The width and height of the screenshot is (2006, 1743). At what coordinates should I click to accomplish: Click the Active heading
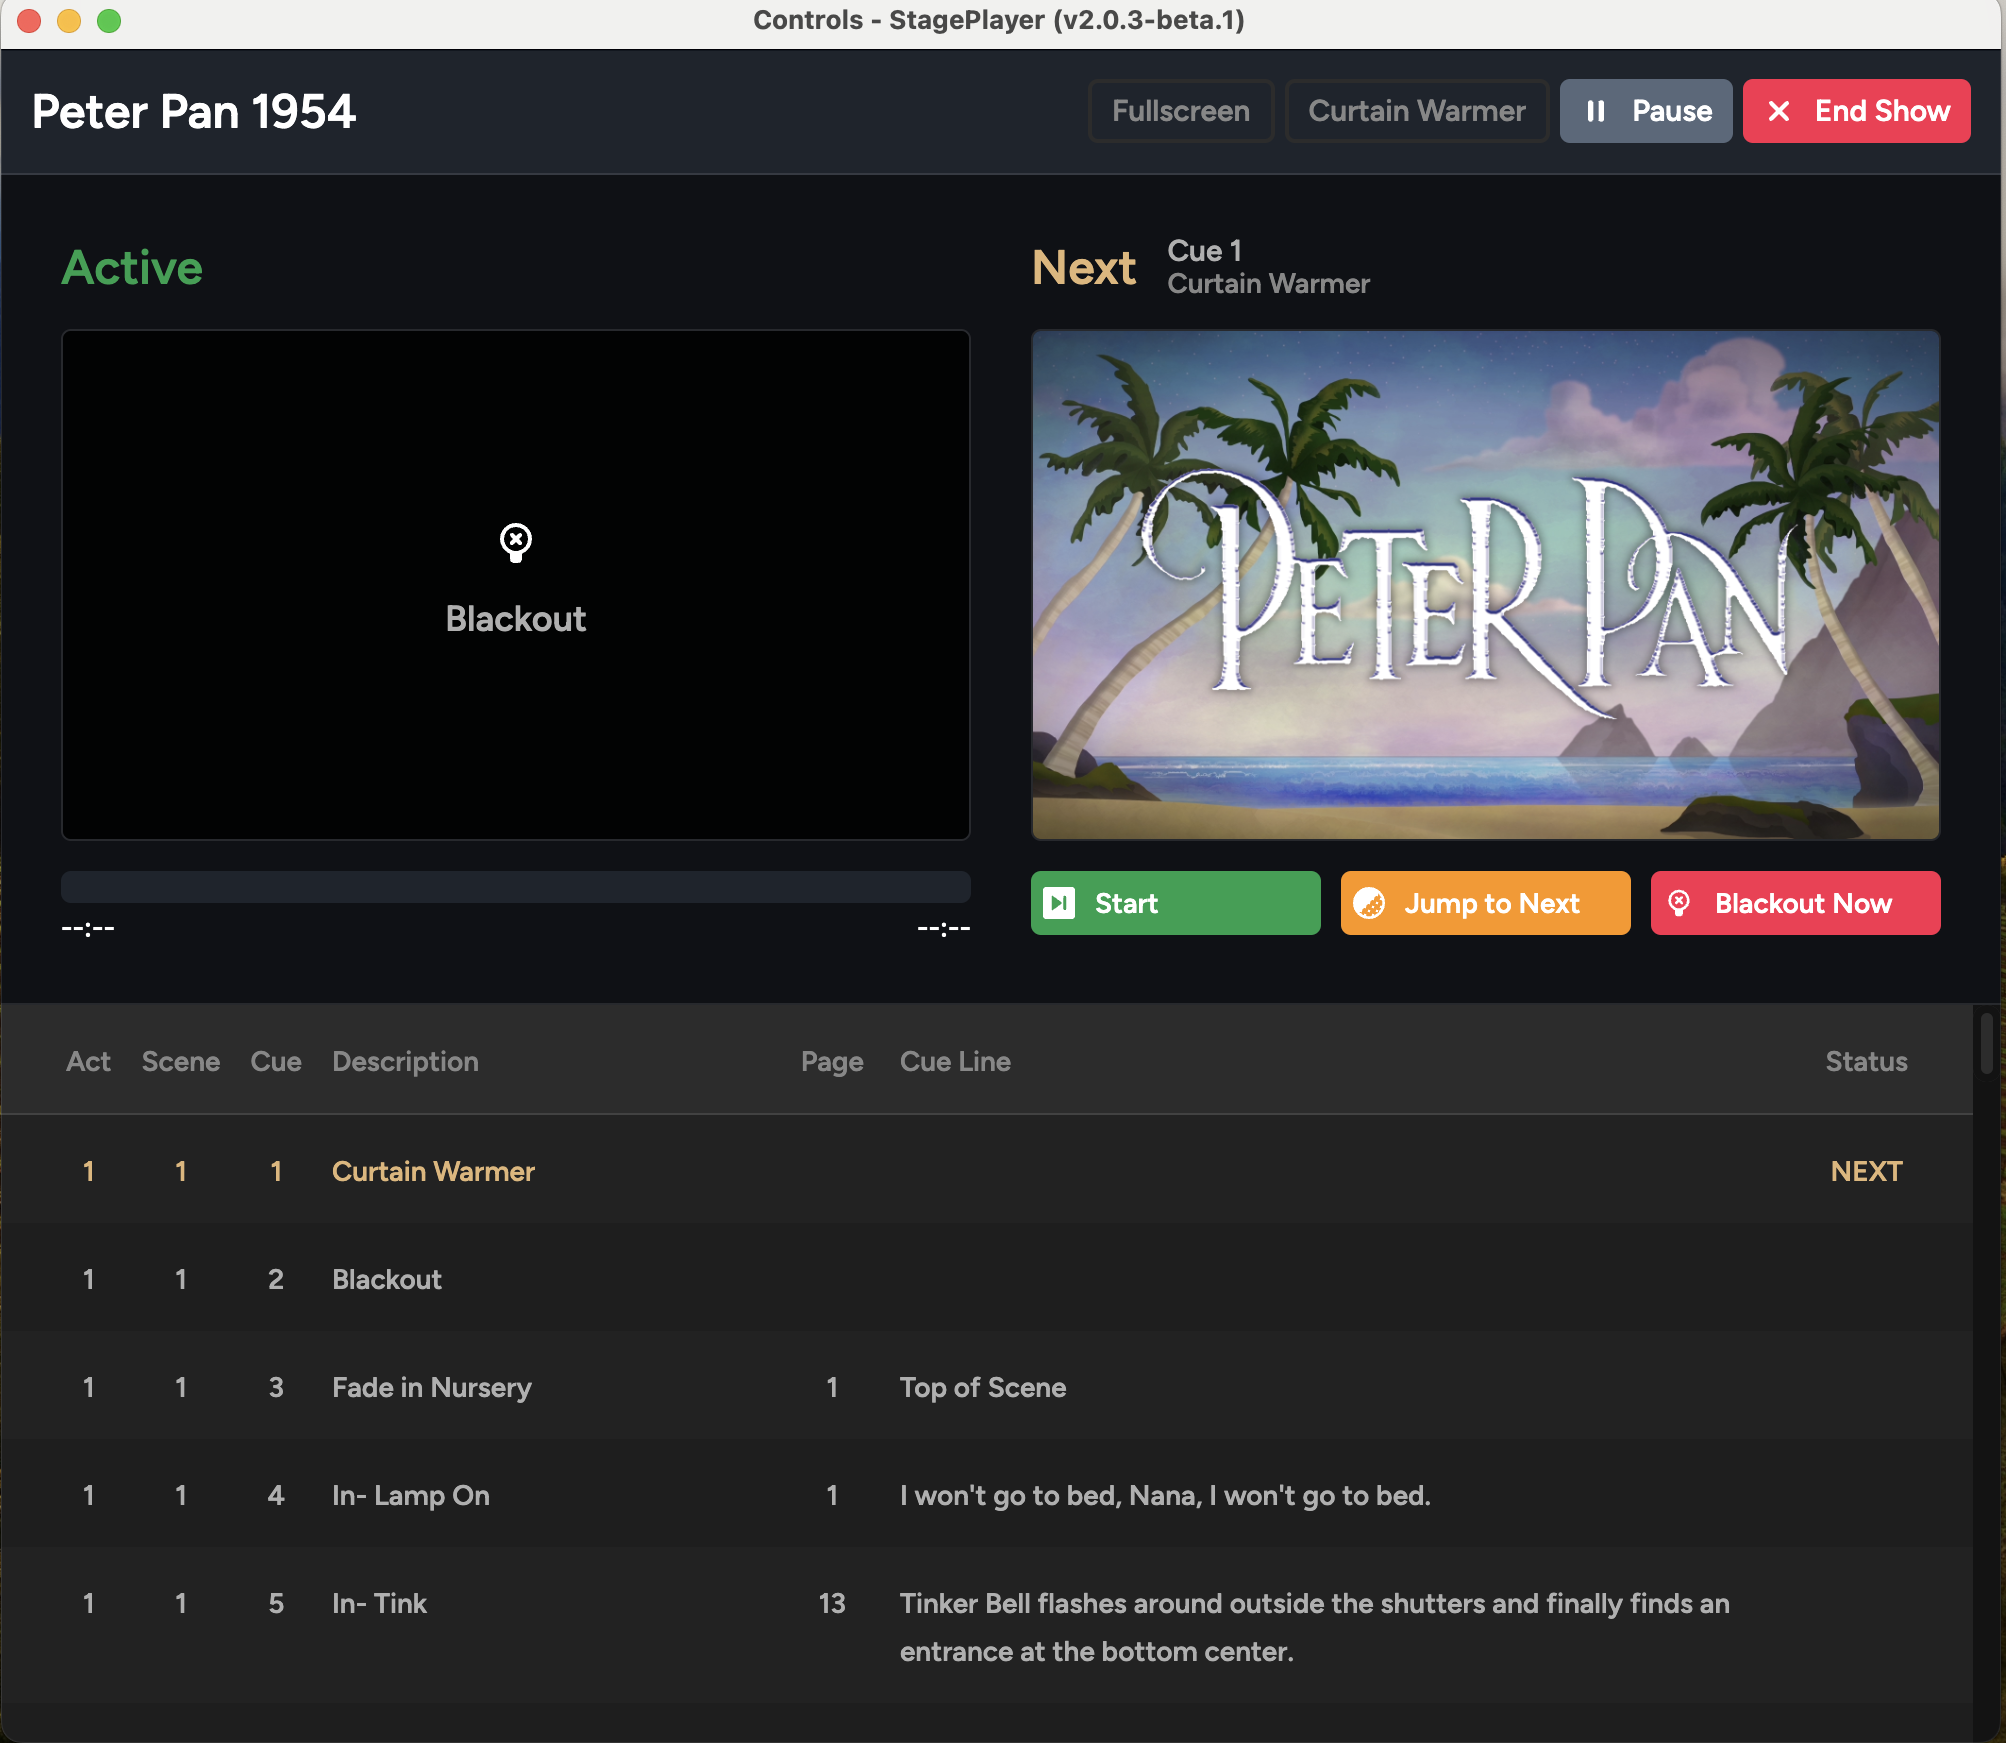click(x=132, y=267)
